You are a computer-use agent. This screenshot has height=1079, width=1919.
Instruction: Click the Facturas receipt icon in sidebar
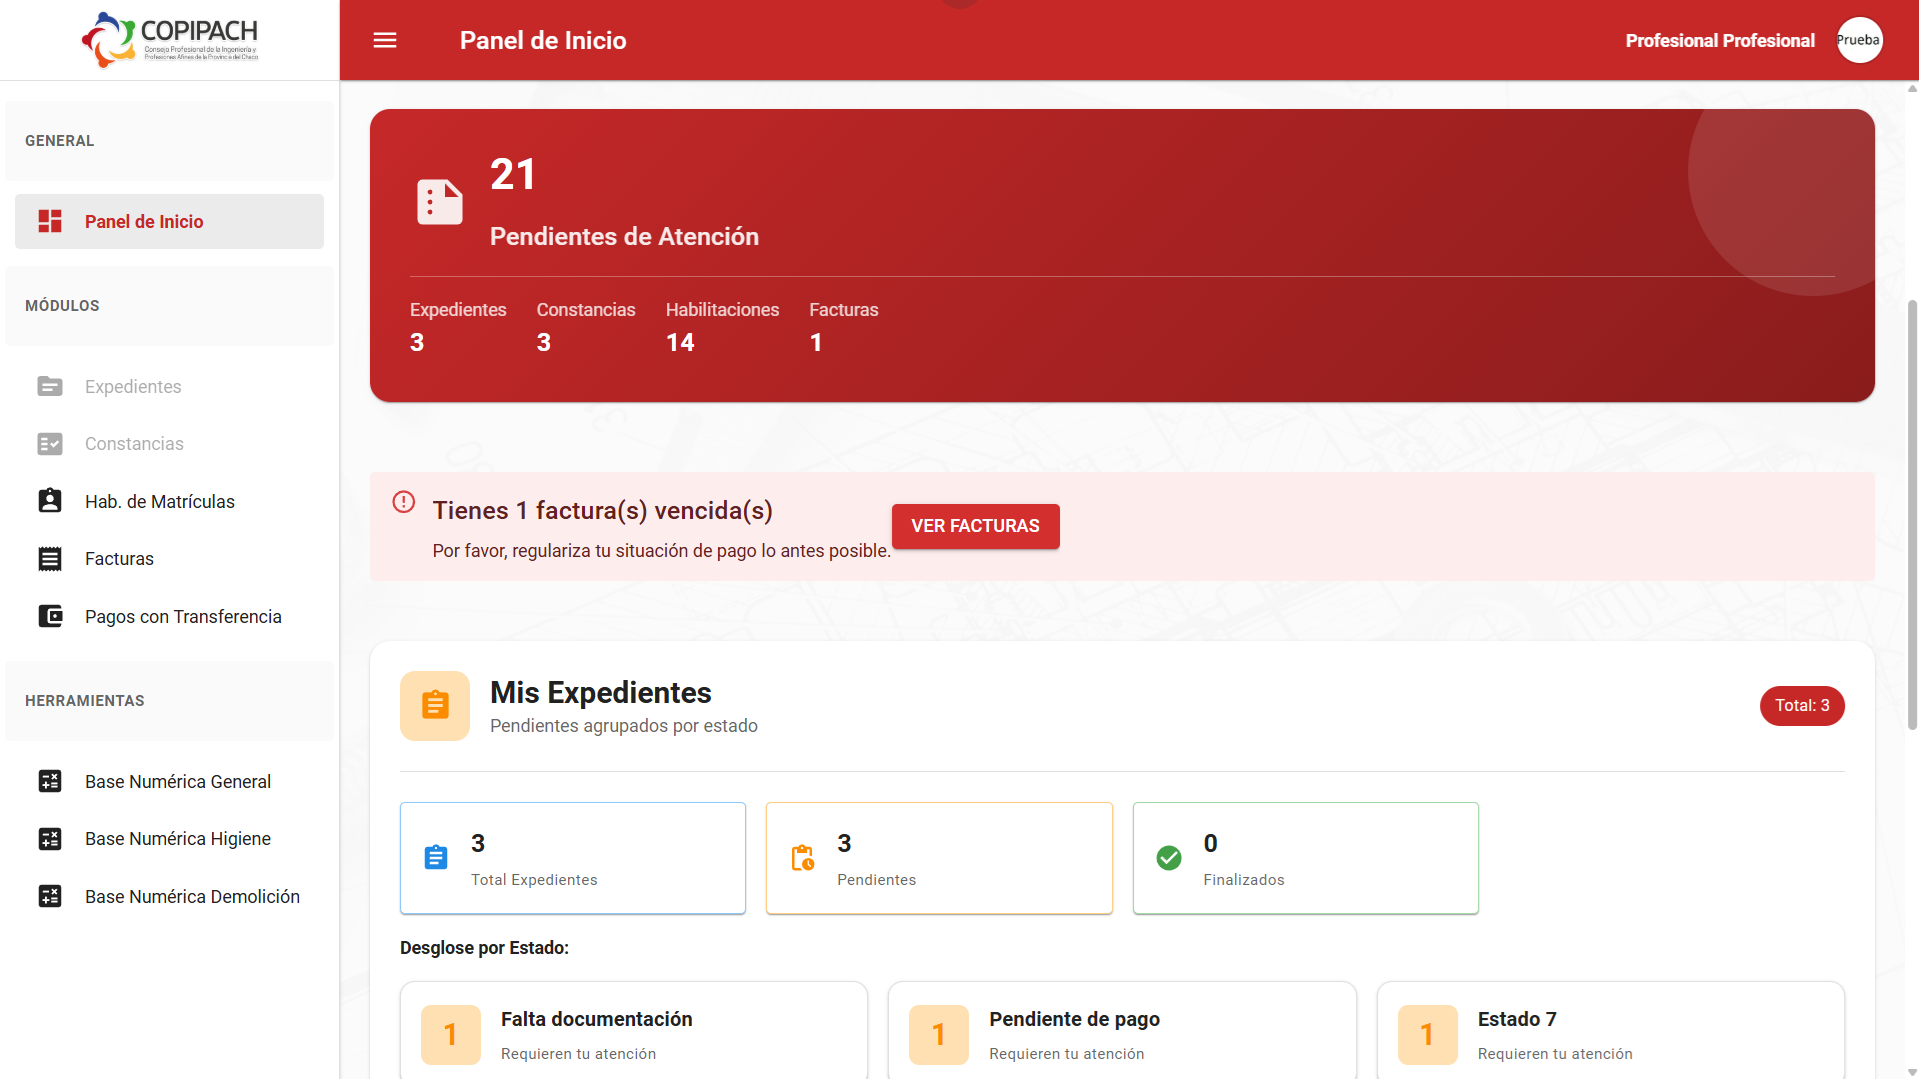pyautogui.click(x=50, y=559)
